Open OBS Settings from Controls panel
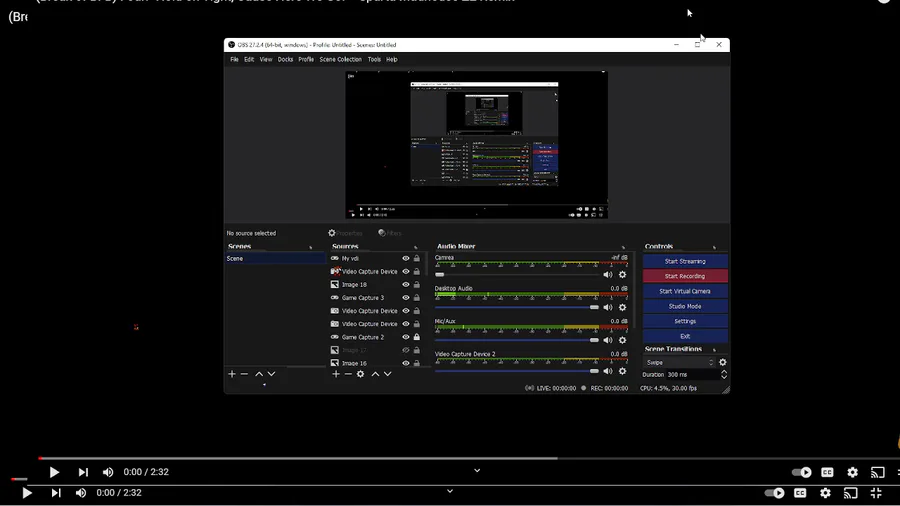The height and width of the screenshot is (506, 900). (x=685, y=321)
